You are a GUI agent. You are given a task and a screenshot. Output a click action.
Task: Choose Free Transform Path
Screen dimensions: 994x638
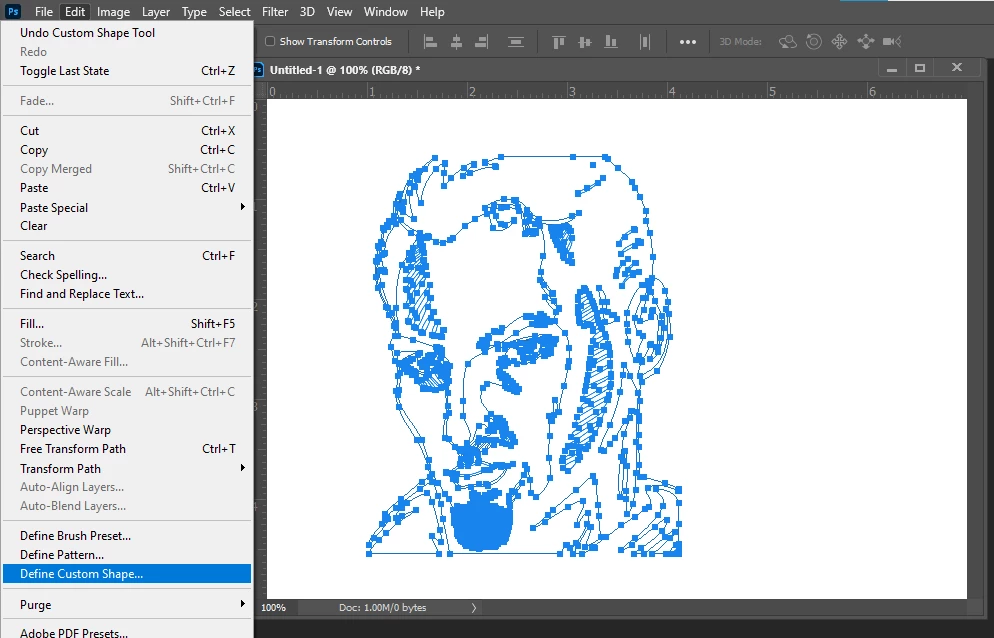[x=127, y=449]
